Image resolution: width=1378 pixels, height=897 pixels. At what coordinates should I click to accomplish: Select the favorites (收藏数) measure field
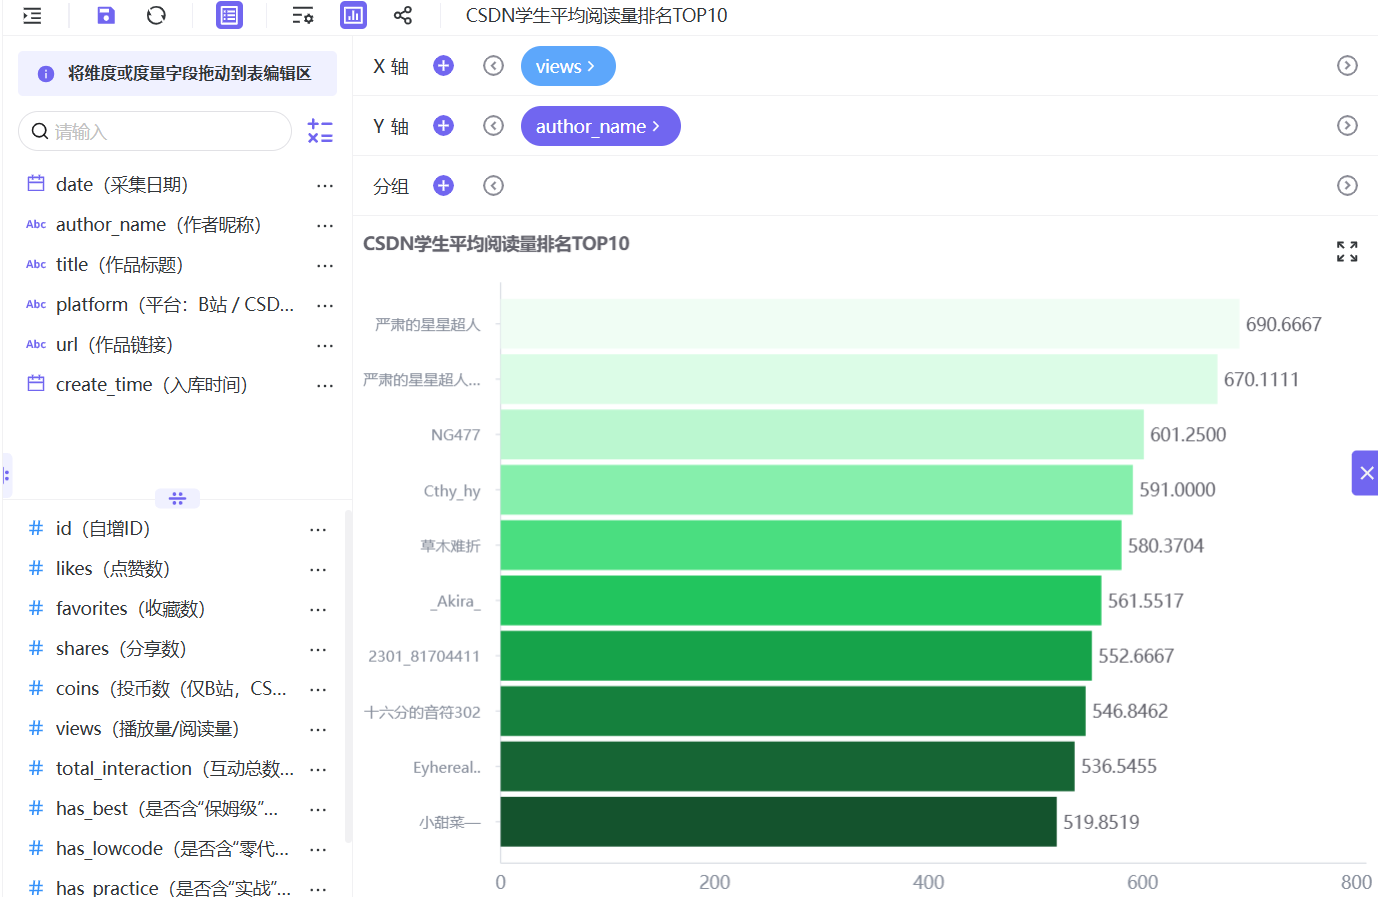pos(130,609)
